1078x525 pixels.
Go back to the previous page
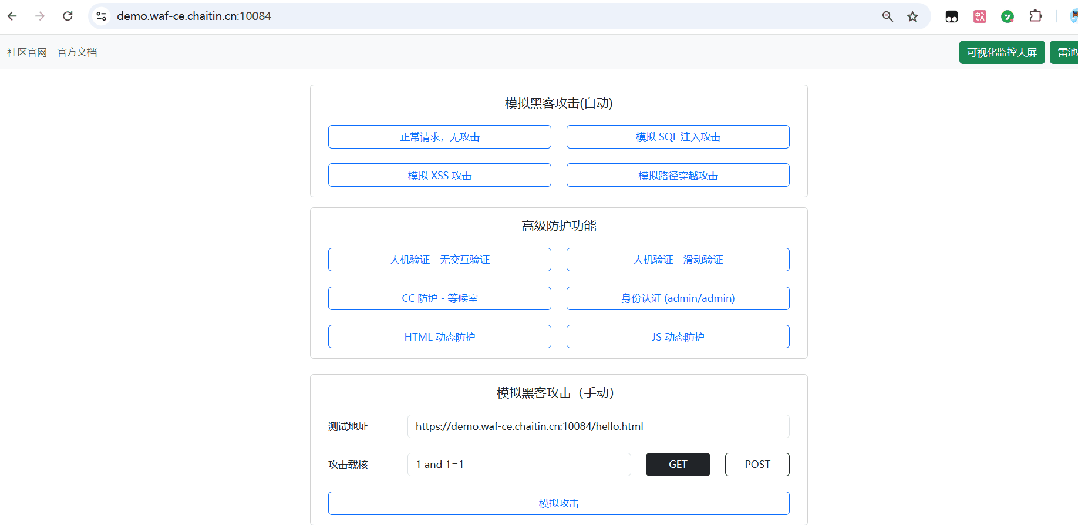pos(12,16)
